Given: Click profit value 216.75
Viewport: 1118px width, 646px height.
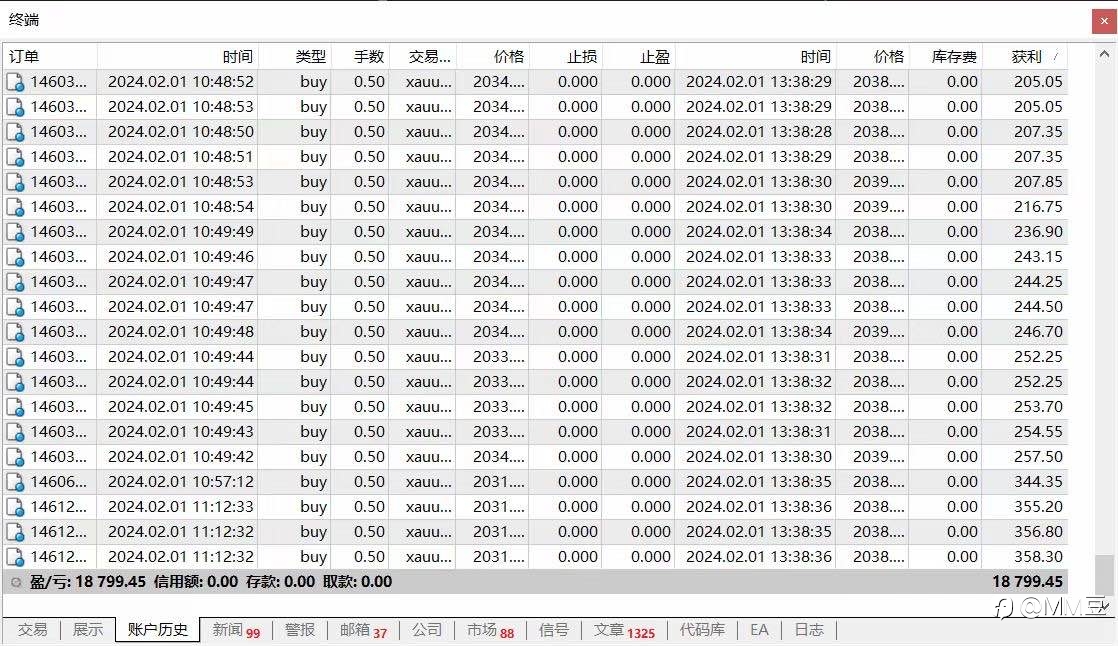Looking at the screenshot, I should (1038, 207).
